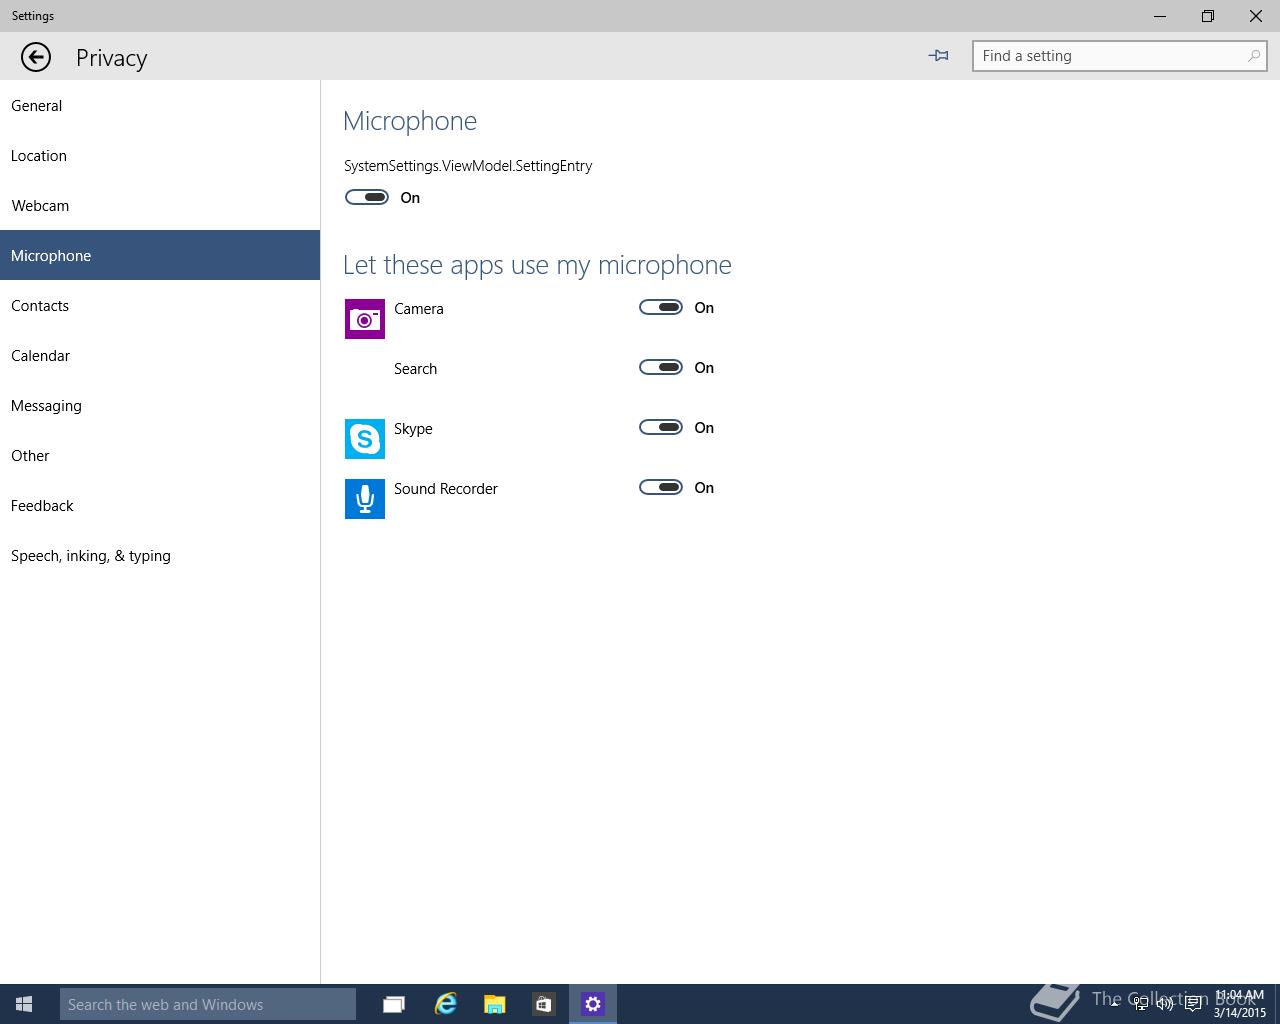The height and width of the screenshot is (1024, 1280).
Task: Open the Other privacy section
Action: (x=160, y=455)
